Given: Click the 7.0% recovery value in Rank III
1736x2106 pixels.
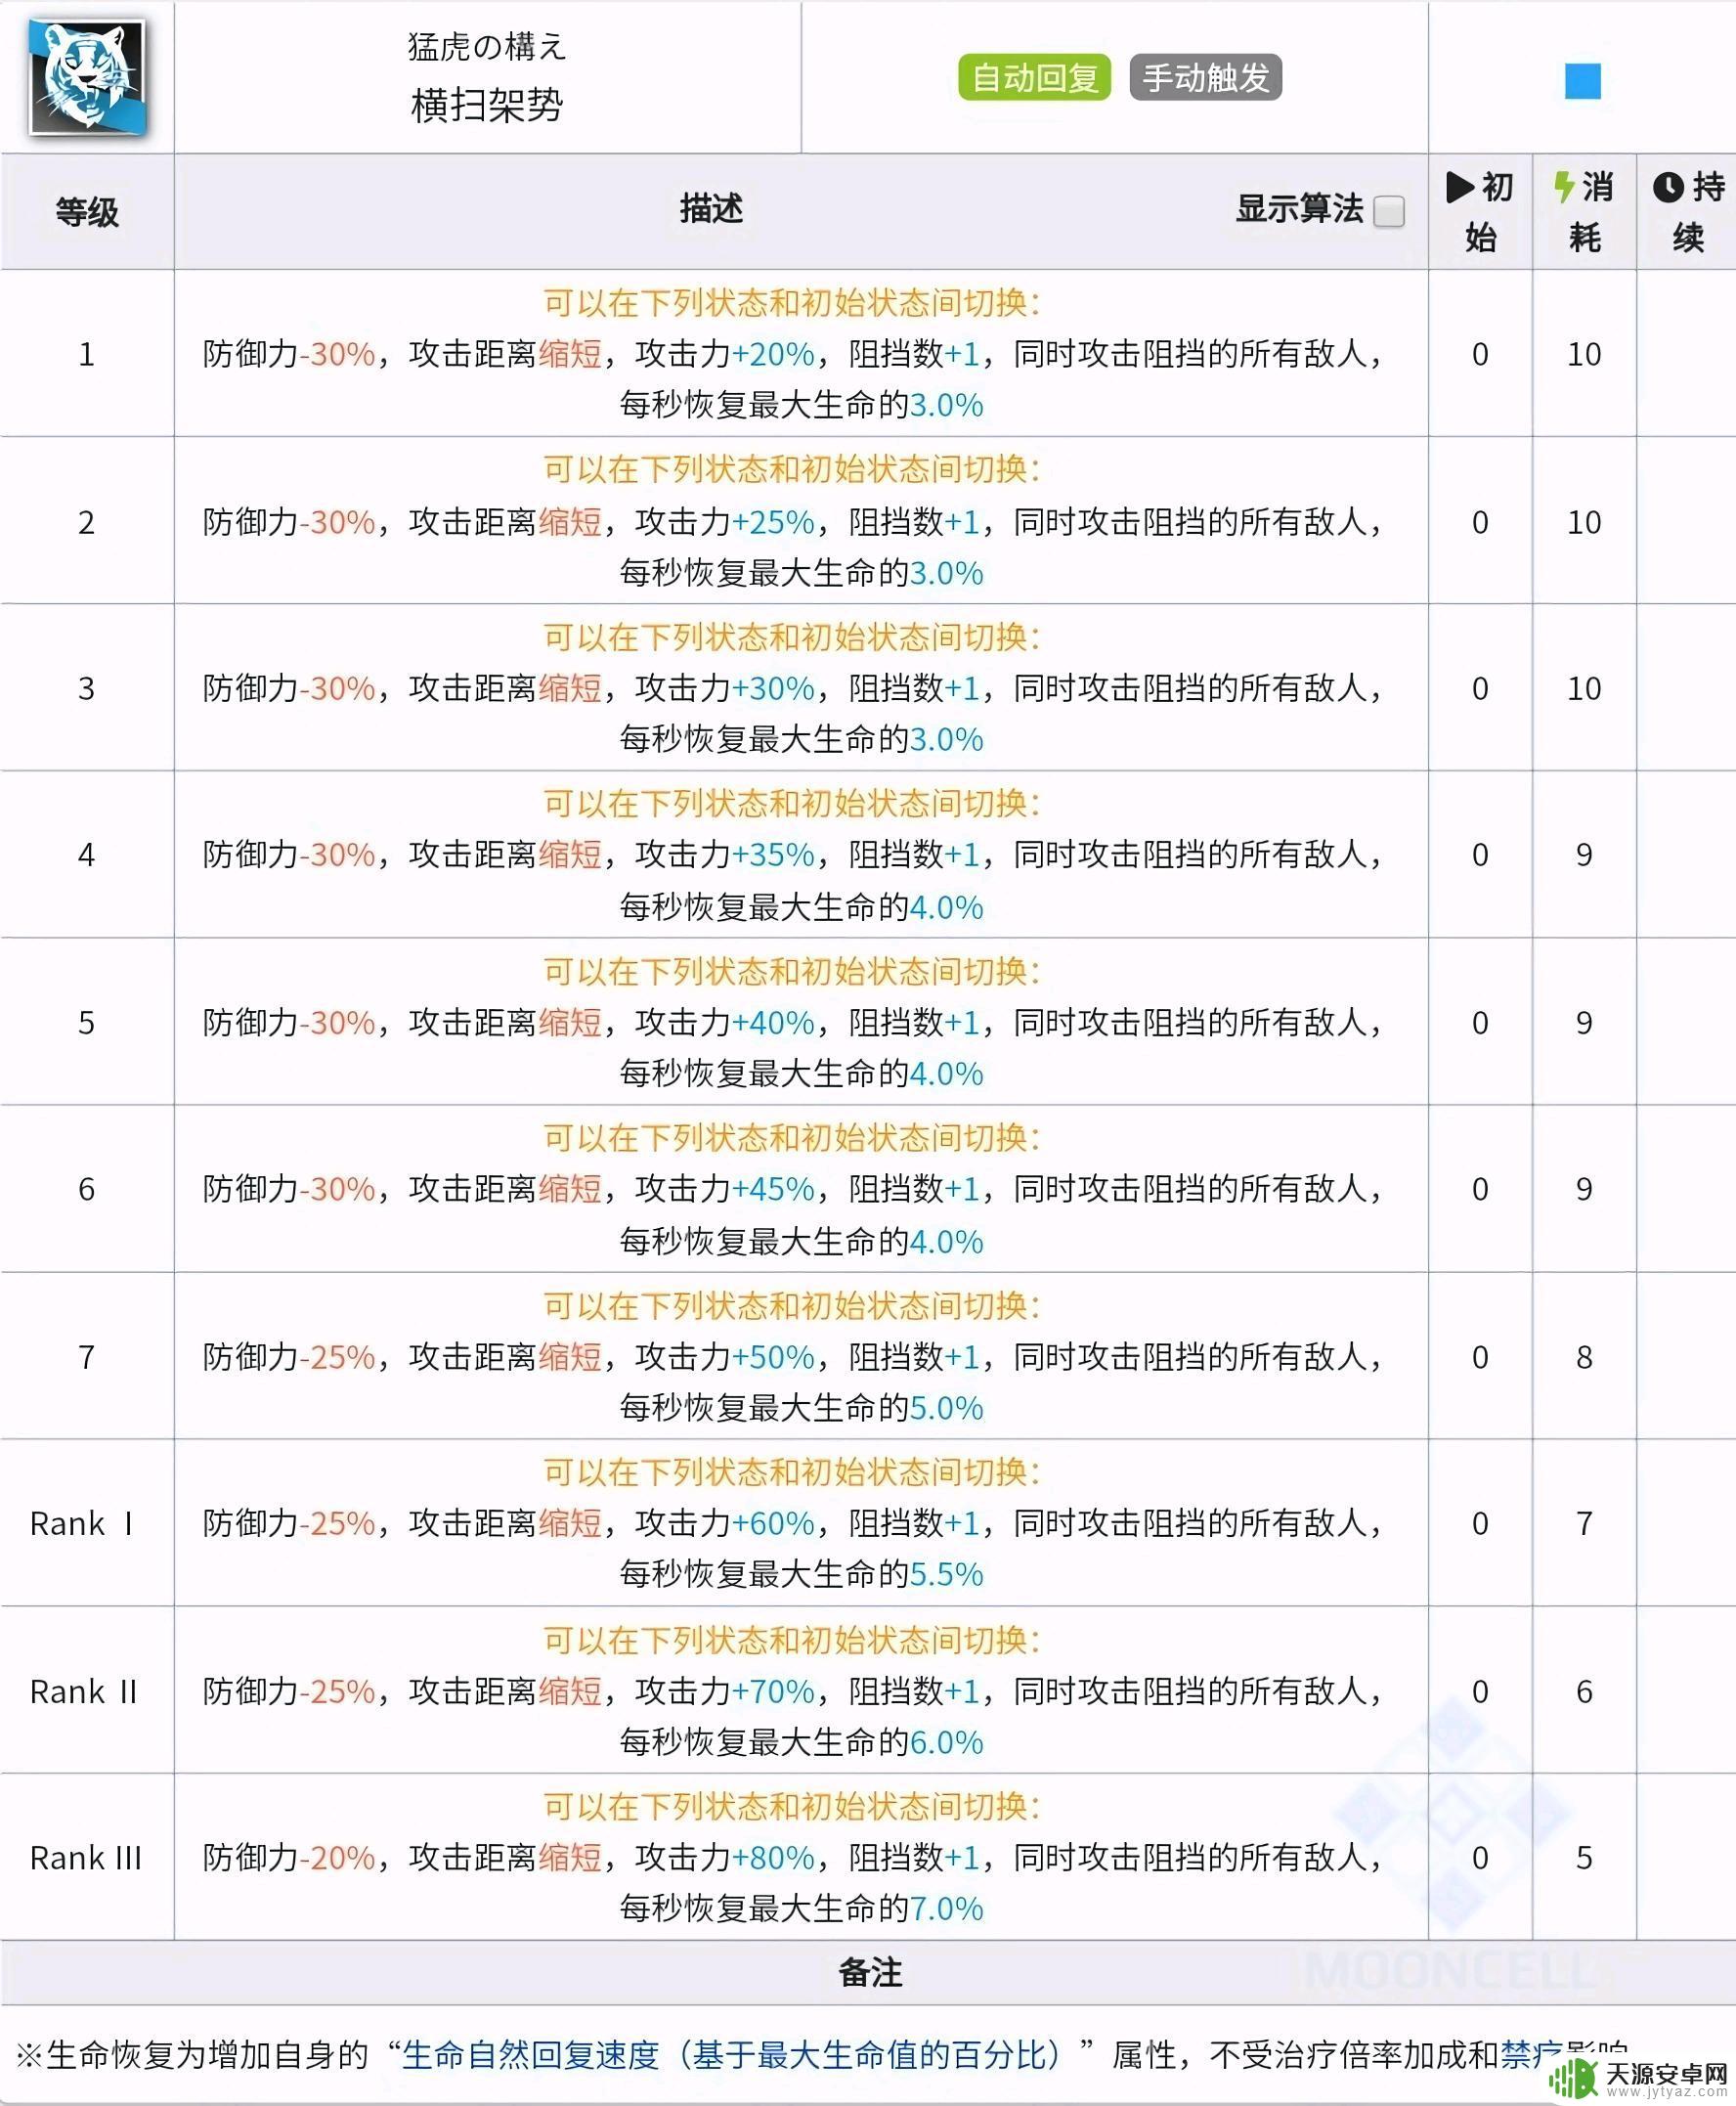Looking at the screenshot, I should (x=946, y=1908).
